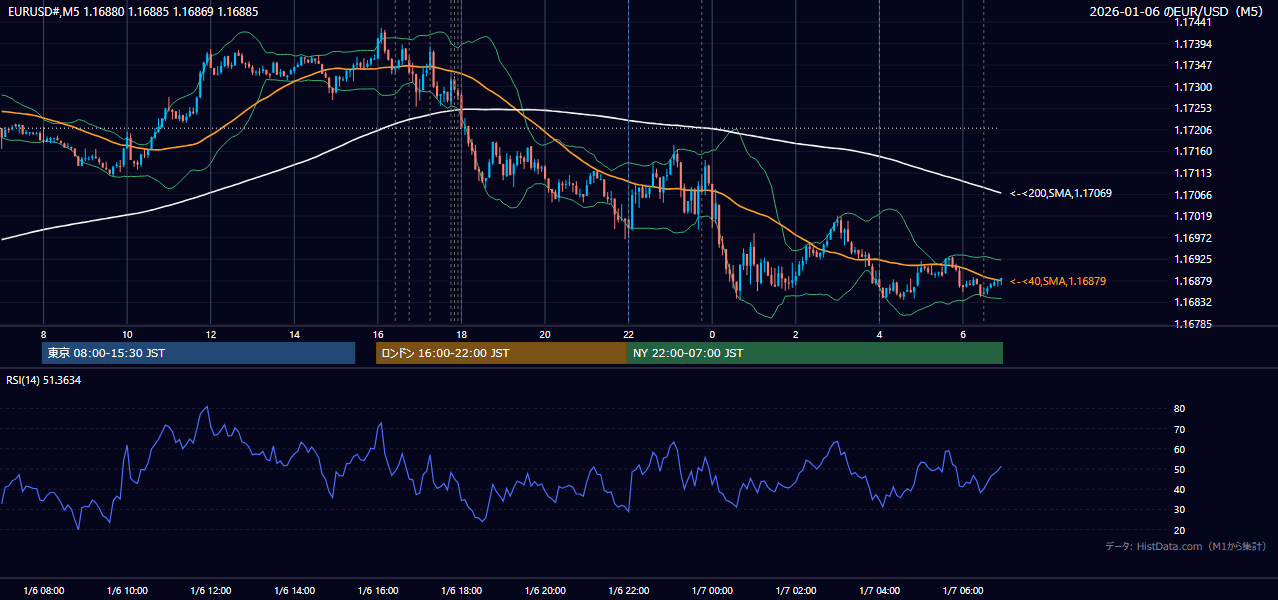Viewport: 1278px width, 600px height.
Task: Click hour tick 16 under price chart
Action: [x=378, y=334]
